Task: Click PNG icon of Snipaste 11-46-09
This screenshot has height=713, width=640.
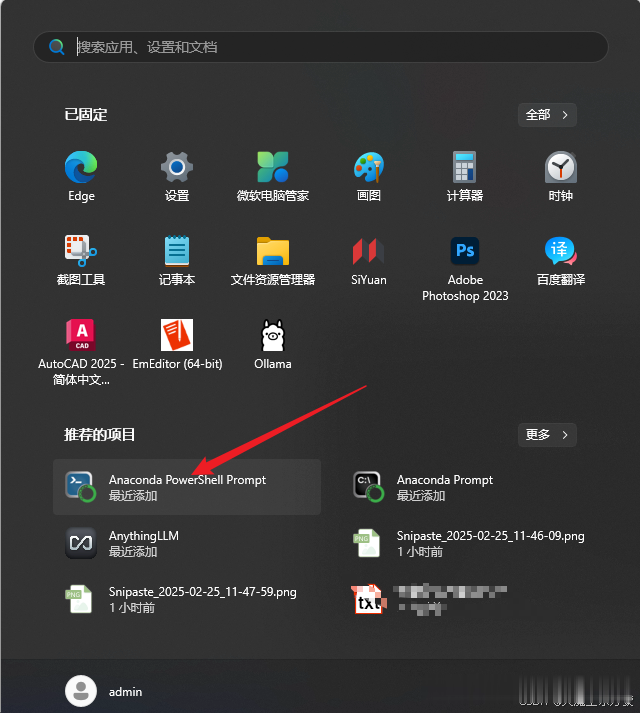Action: 367,543
